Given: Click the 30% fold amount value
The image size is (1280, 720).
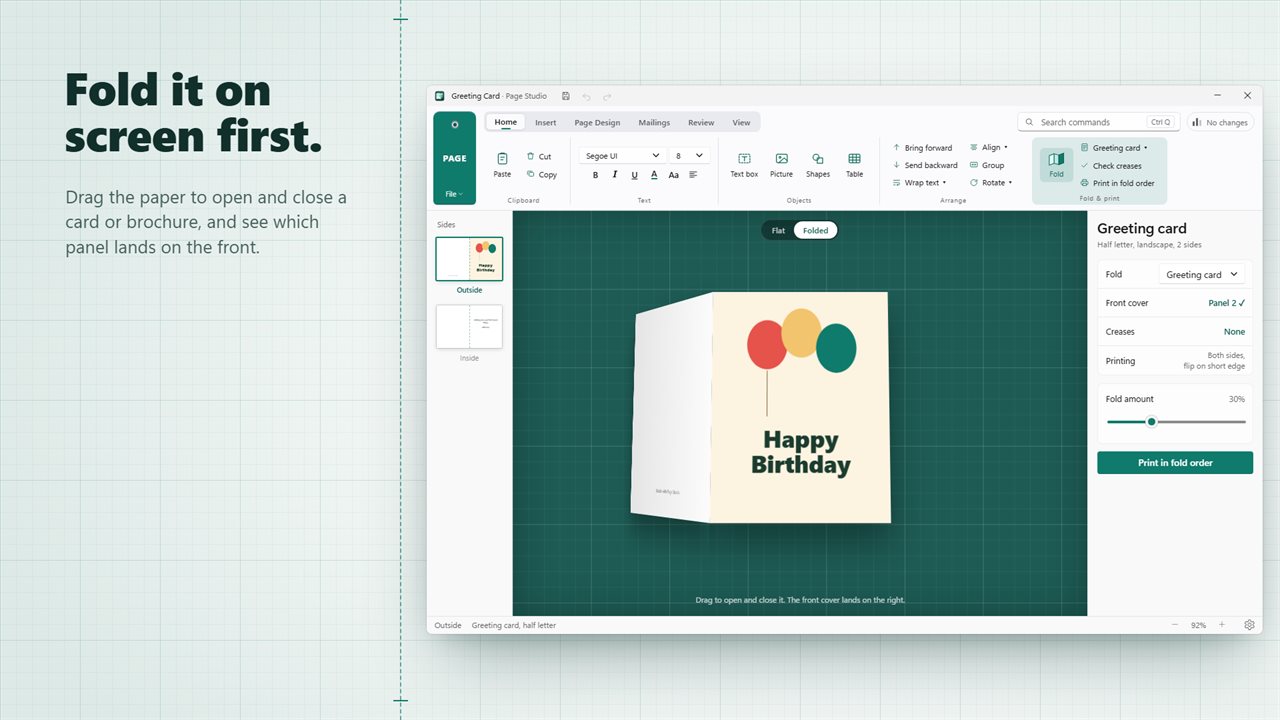Looking at the screenshot, I should click(x=1237, y=399).
